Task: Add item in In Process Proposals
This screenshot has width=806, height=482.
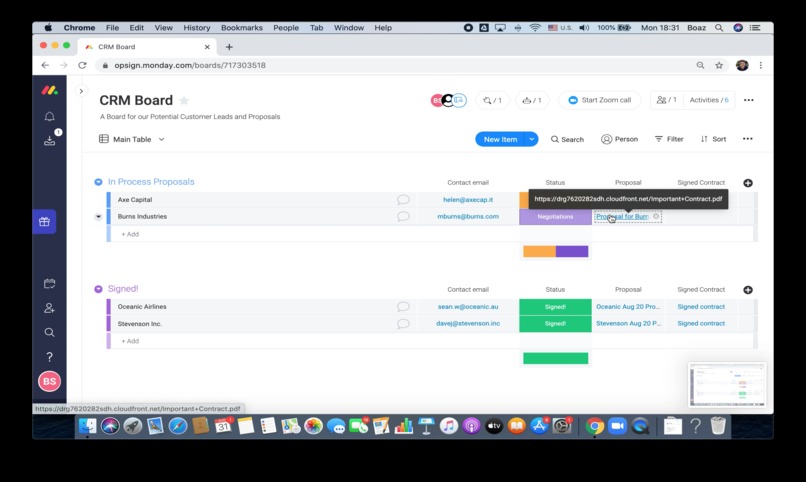Action: click(130, 234)
